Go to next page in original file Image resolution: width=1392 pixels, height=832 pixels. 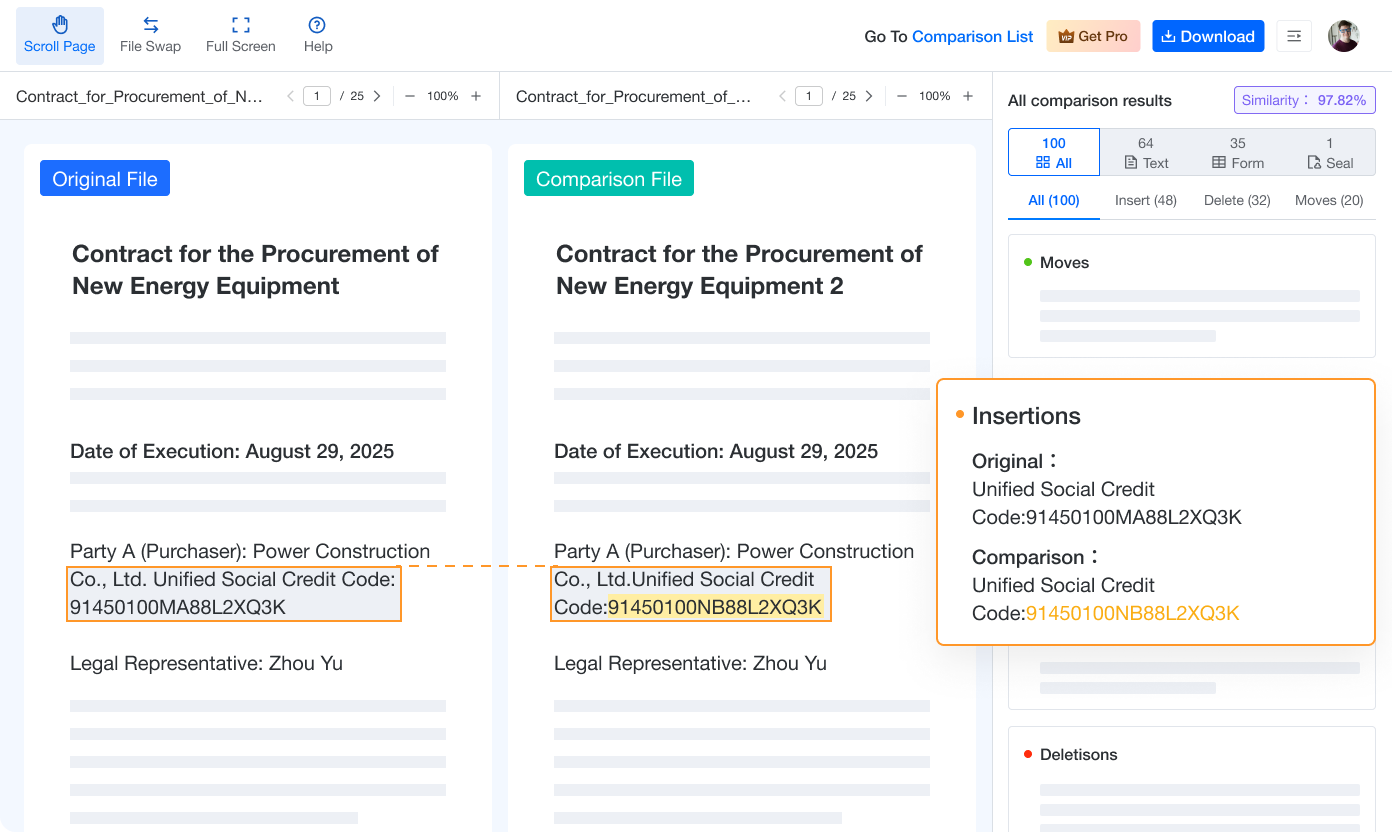coord(377,96)
